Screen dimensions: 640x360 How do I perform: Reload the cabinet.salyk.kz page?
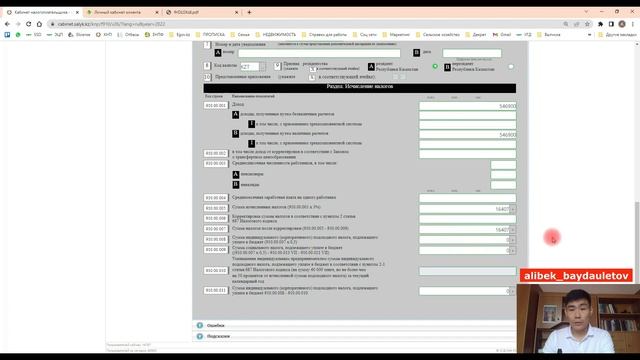[29, 24]
